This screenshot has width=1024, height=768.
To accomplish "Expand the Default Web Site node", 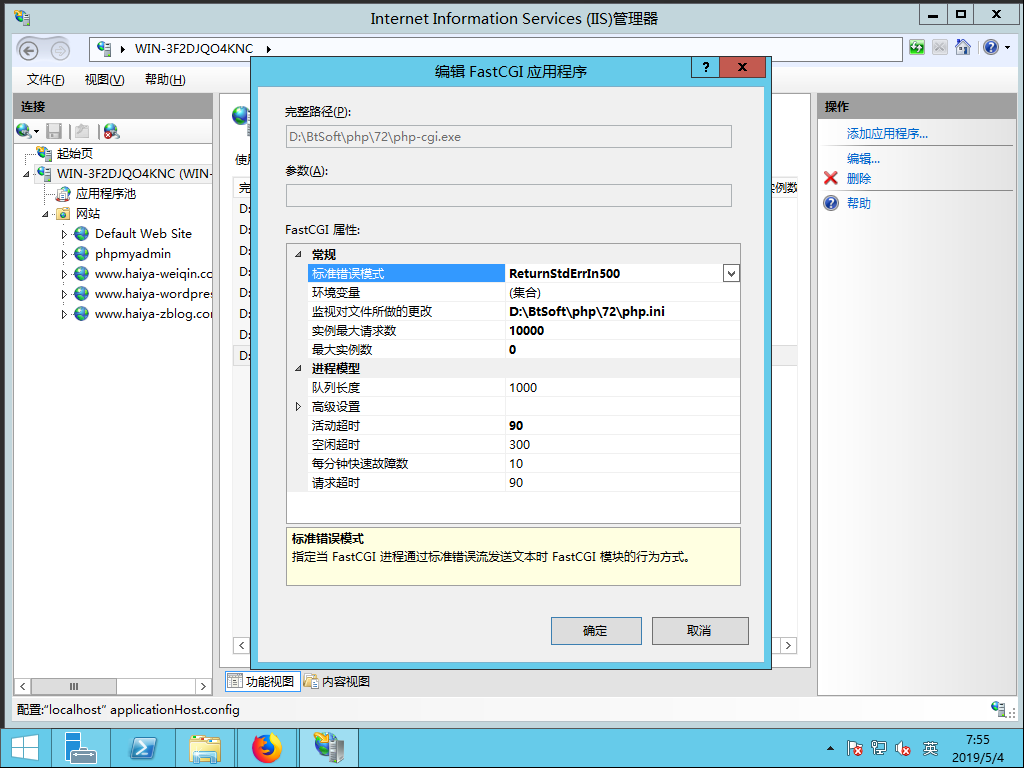I will click(64, 234).
